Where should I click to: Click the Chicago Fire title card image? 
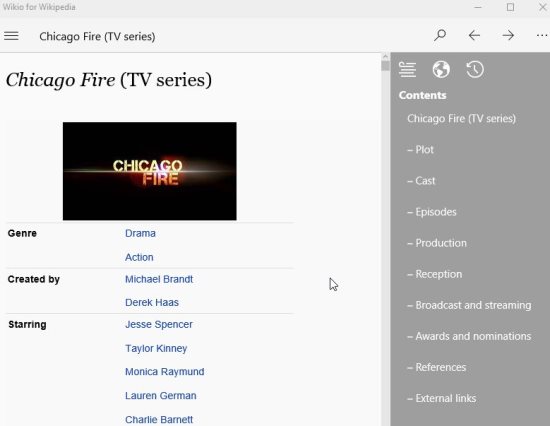coord(149,171)
